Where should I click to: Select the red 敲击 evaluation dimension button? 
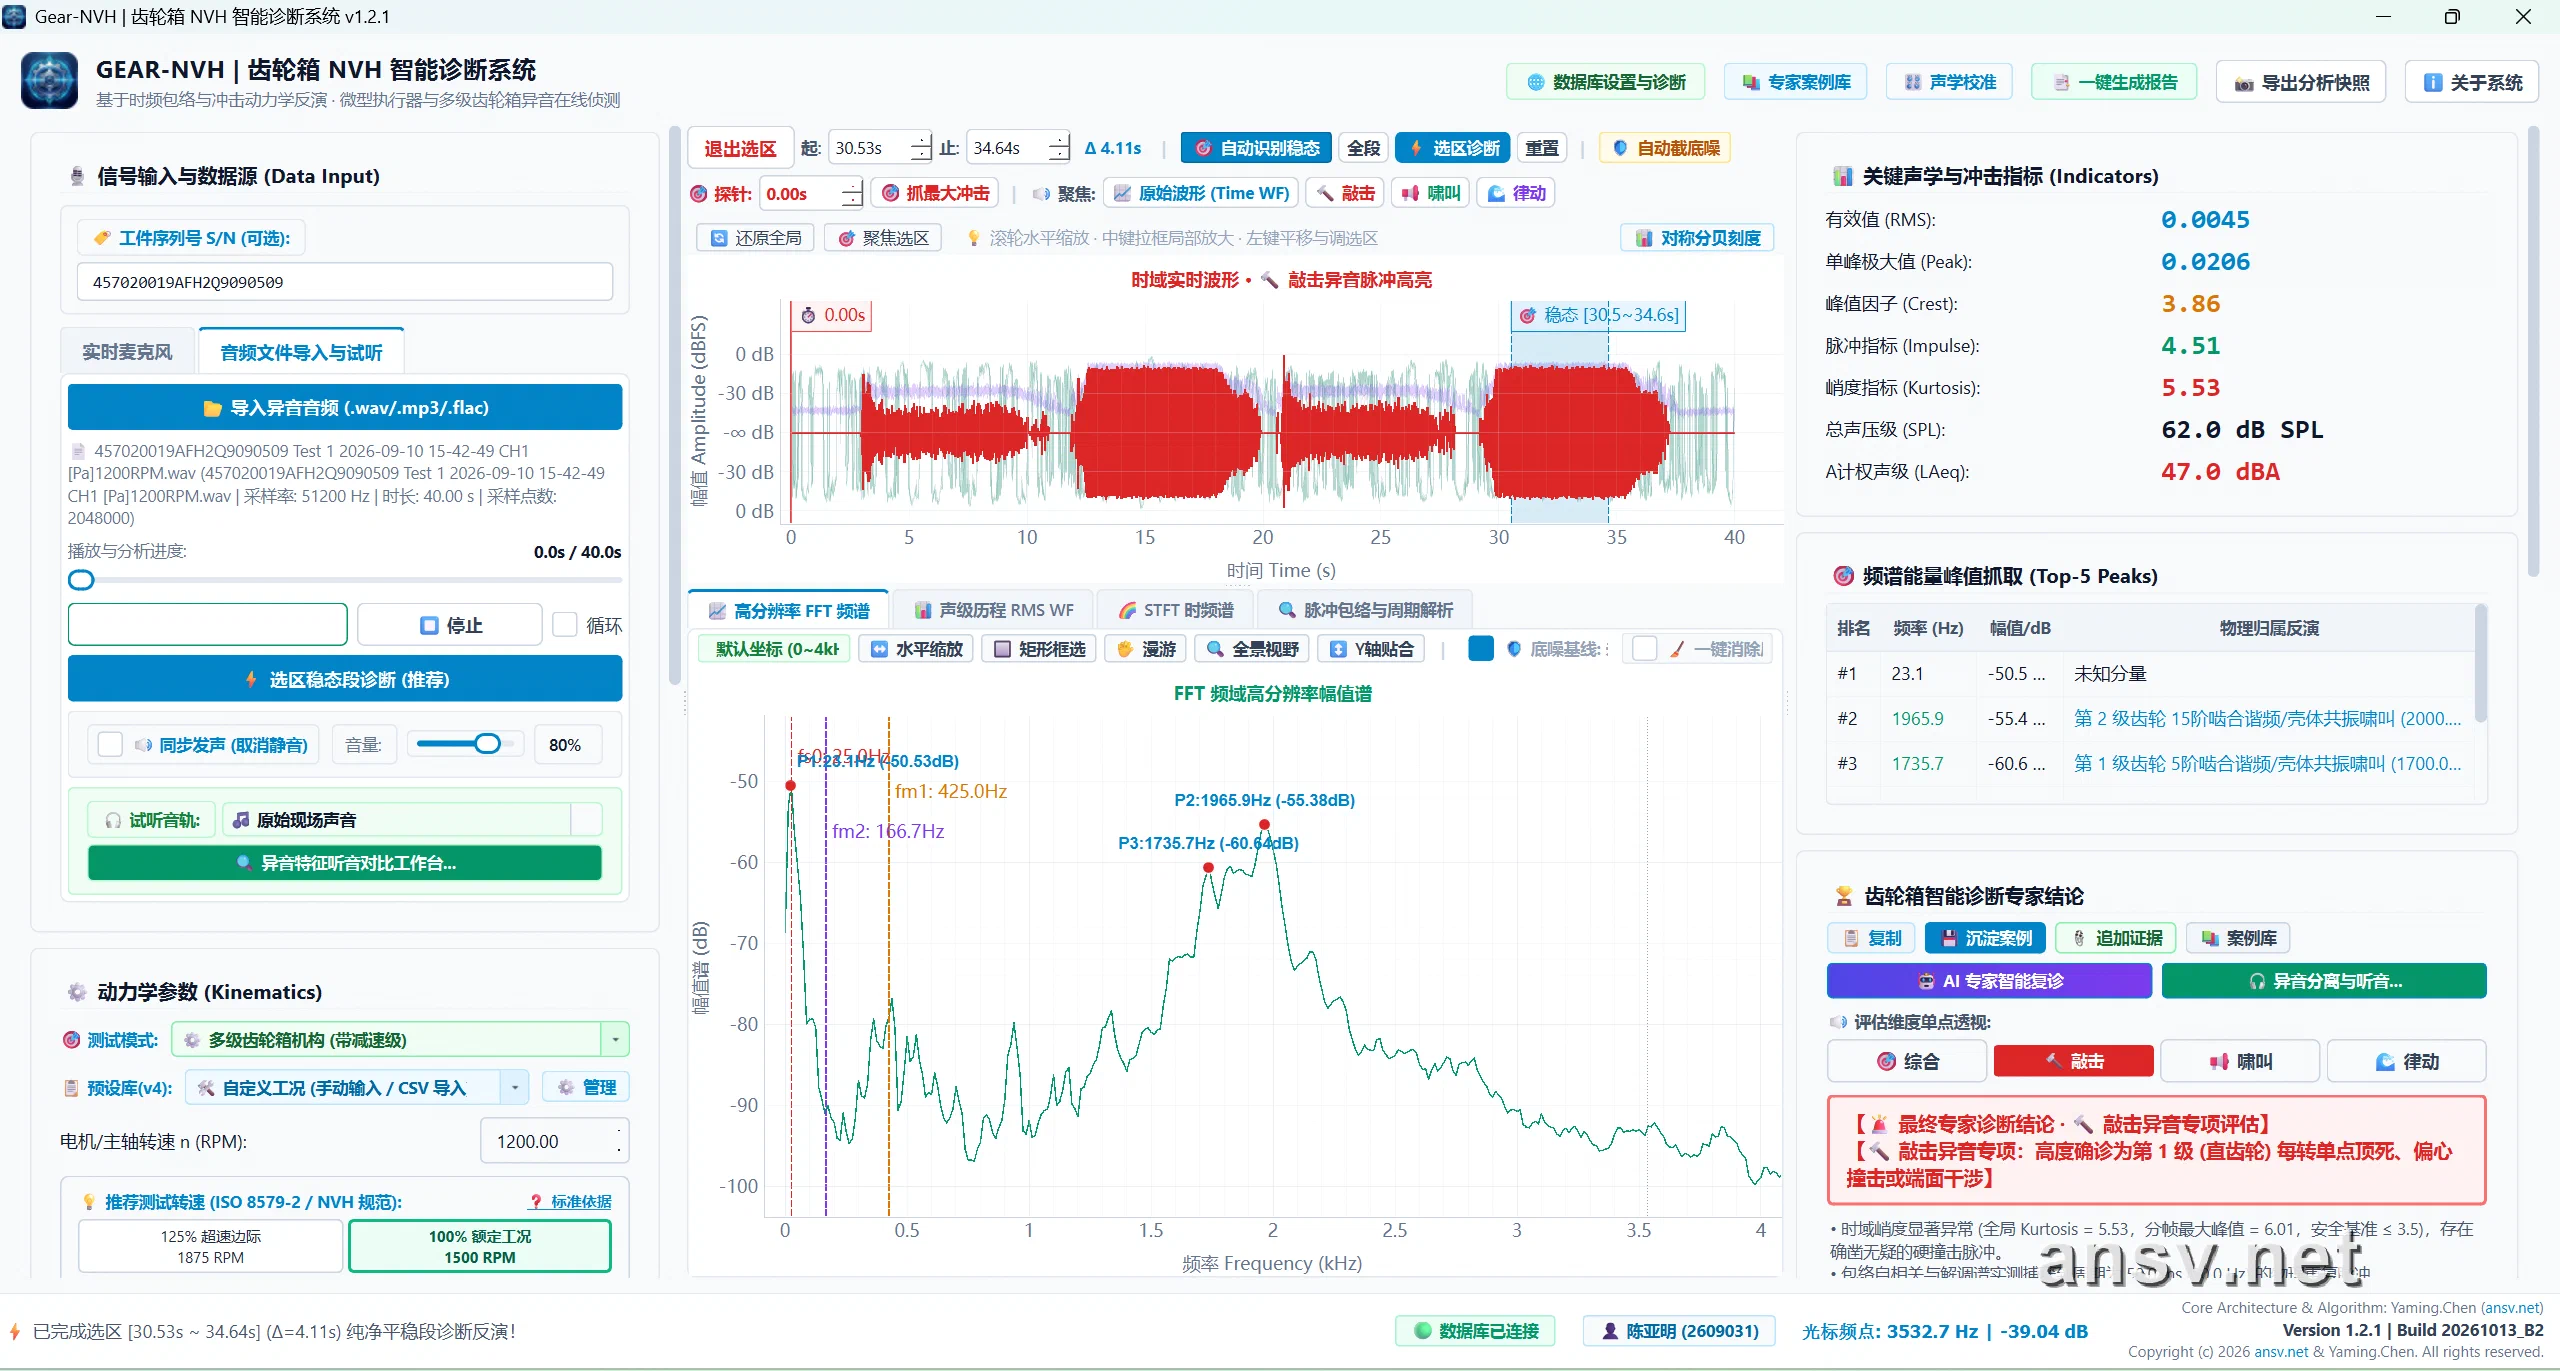click(x=2073, y=1061)
